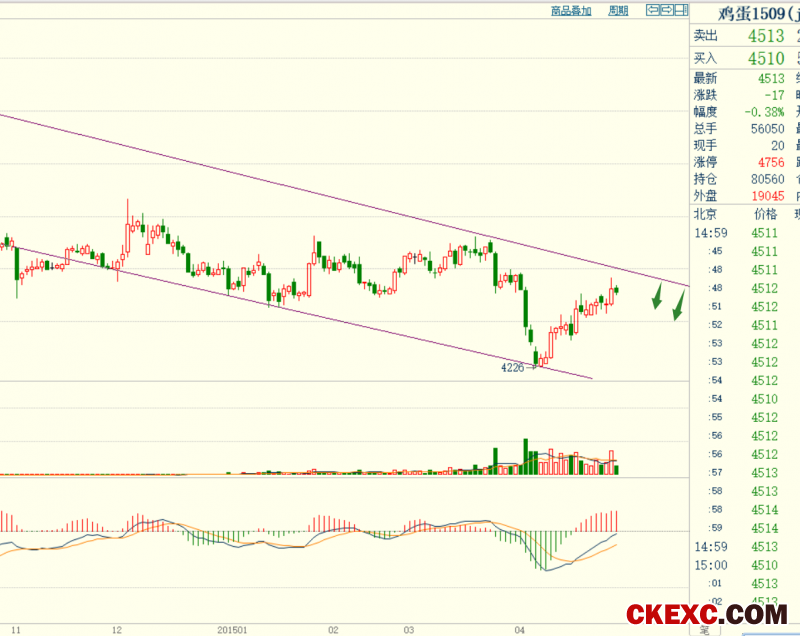This screenshot has width=800, height=636.
Task: Open the 商品叠加 overlay link
Action: tap(571, 10)
